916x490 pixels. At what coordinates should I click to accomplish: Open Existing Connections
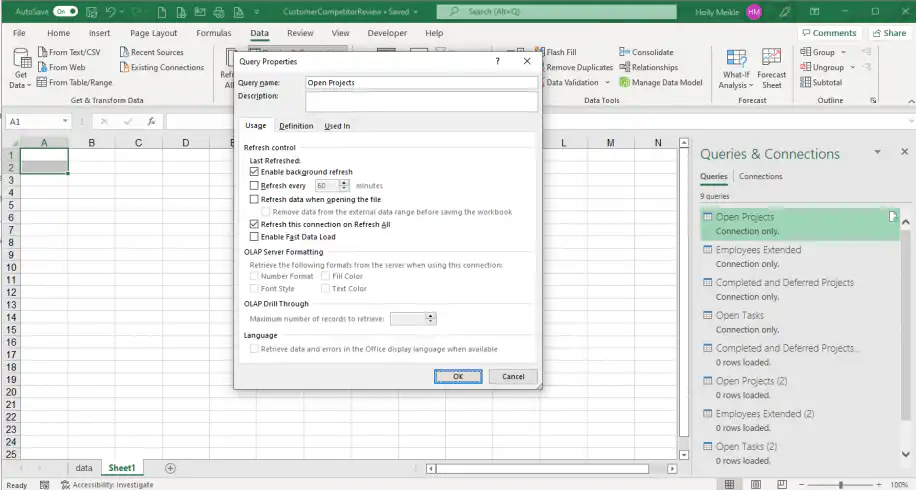tap(162, 67)
